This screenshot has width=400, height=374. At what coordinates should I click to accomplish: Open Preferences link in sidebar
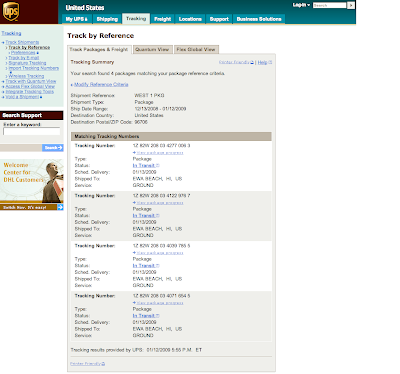(23, 53)
